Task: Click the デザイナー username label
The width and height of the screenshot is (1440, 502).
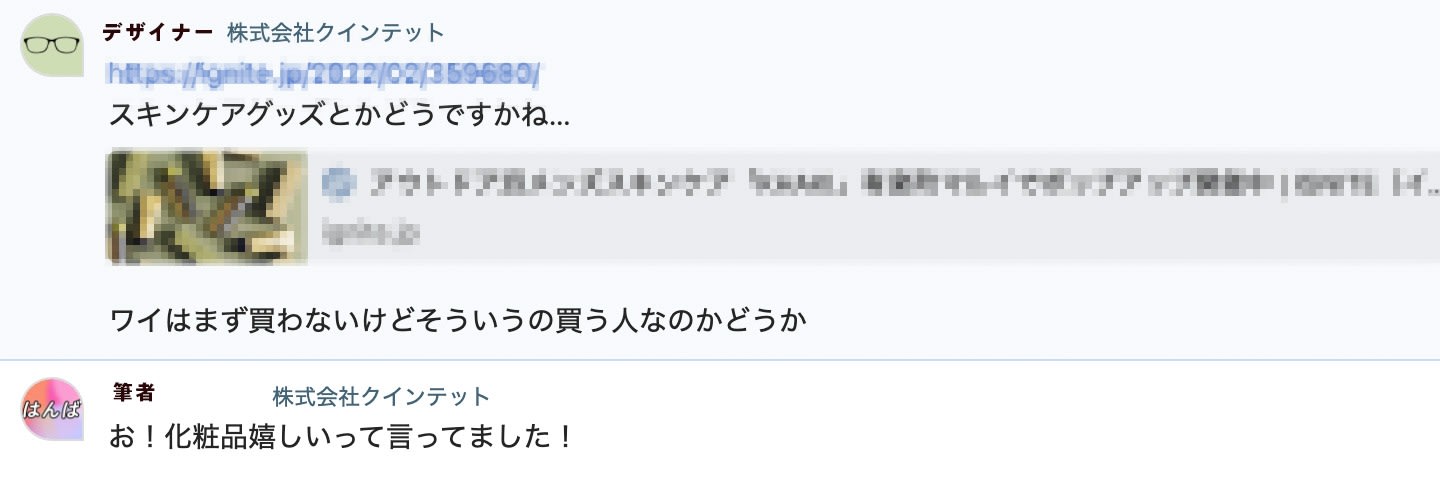Action: 158,32
